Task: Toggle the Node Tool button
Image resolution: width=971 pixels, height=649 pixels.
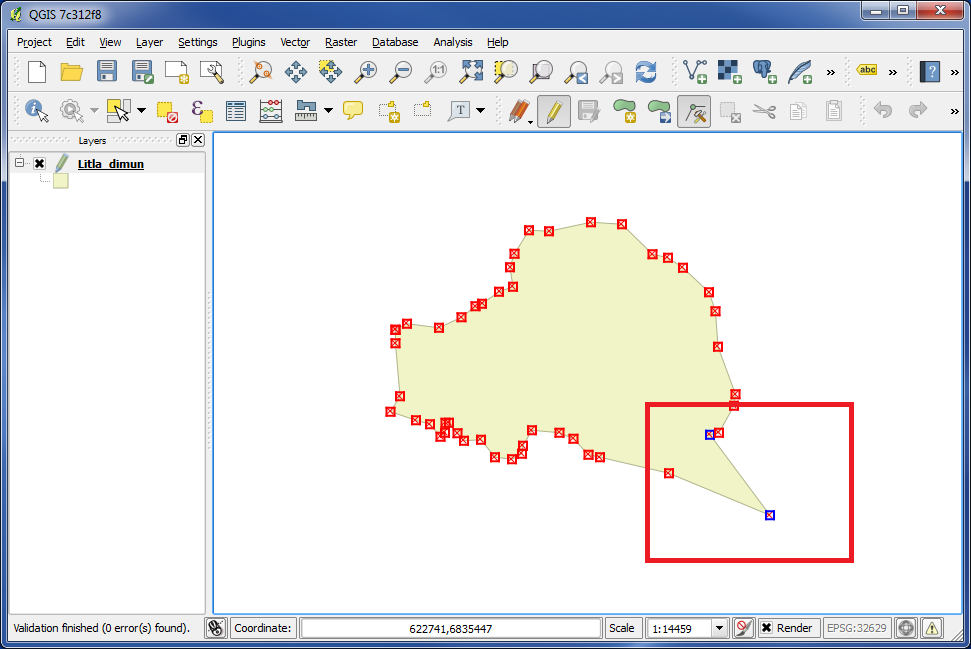Action: 694,111
